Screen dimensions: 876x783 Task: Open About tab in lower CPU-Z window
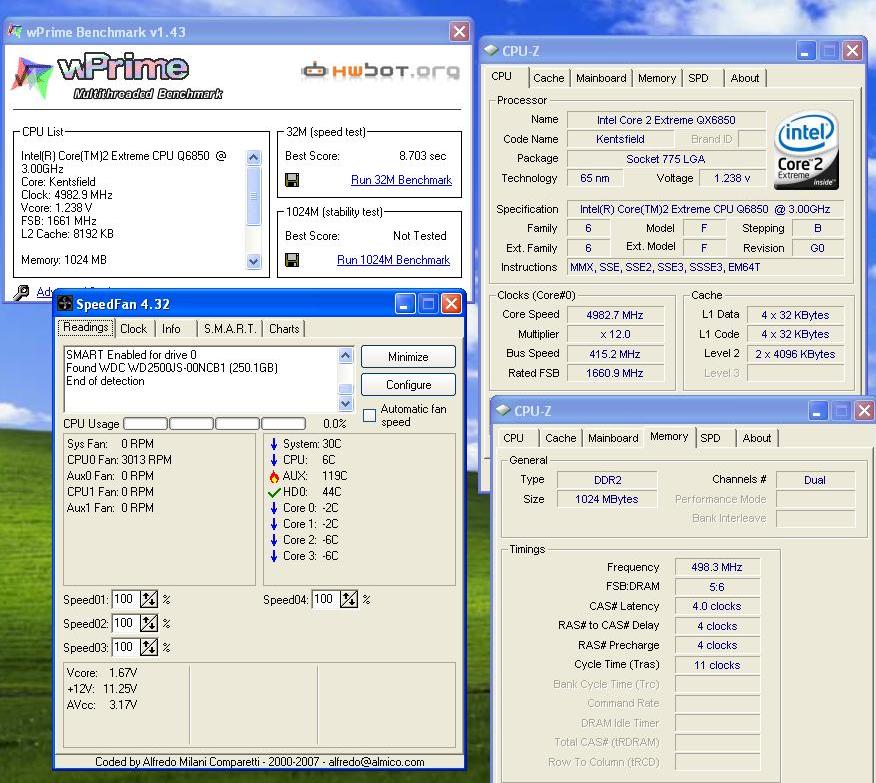[756, 438]
